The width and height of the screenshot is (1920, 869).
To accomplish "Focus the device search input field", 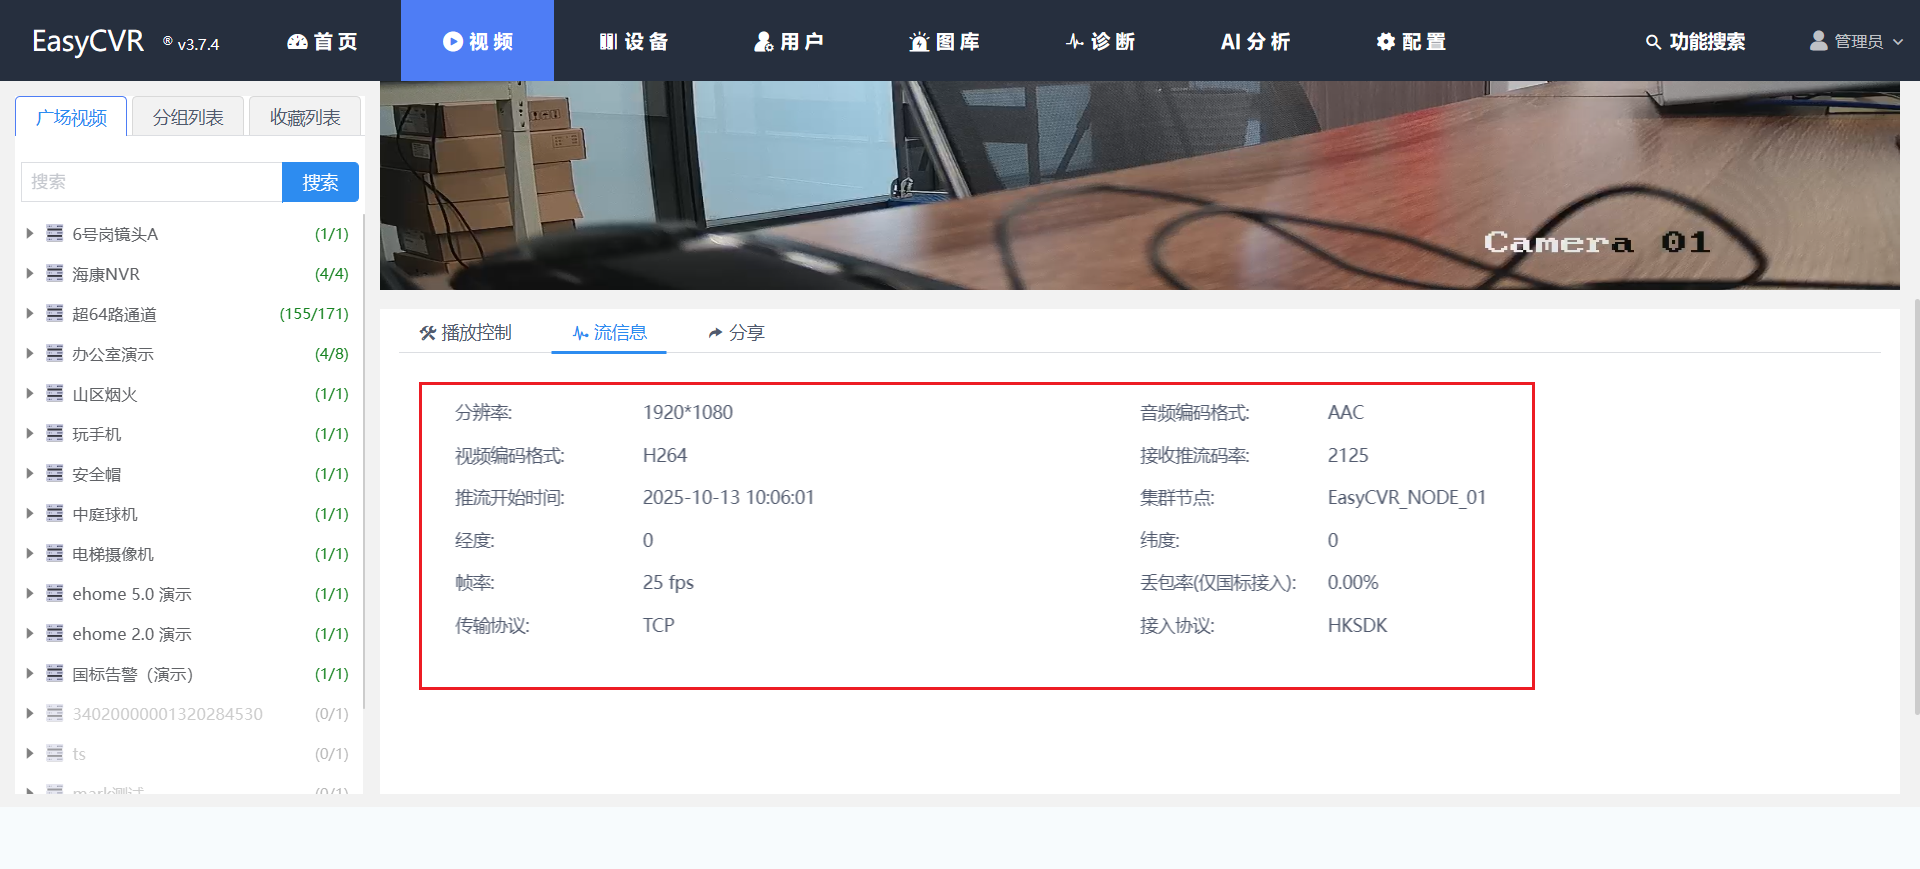I will click(151, 182).
